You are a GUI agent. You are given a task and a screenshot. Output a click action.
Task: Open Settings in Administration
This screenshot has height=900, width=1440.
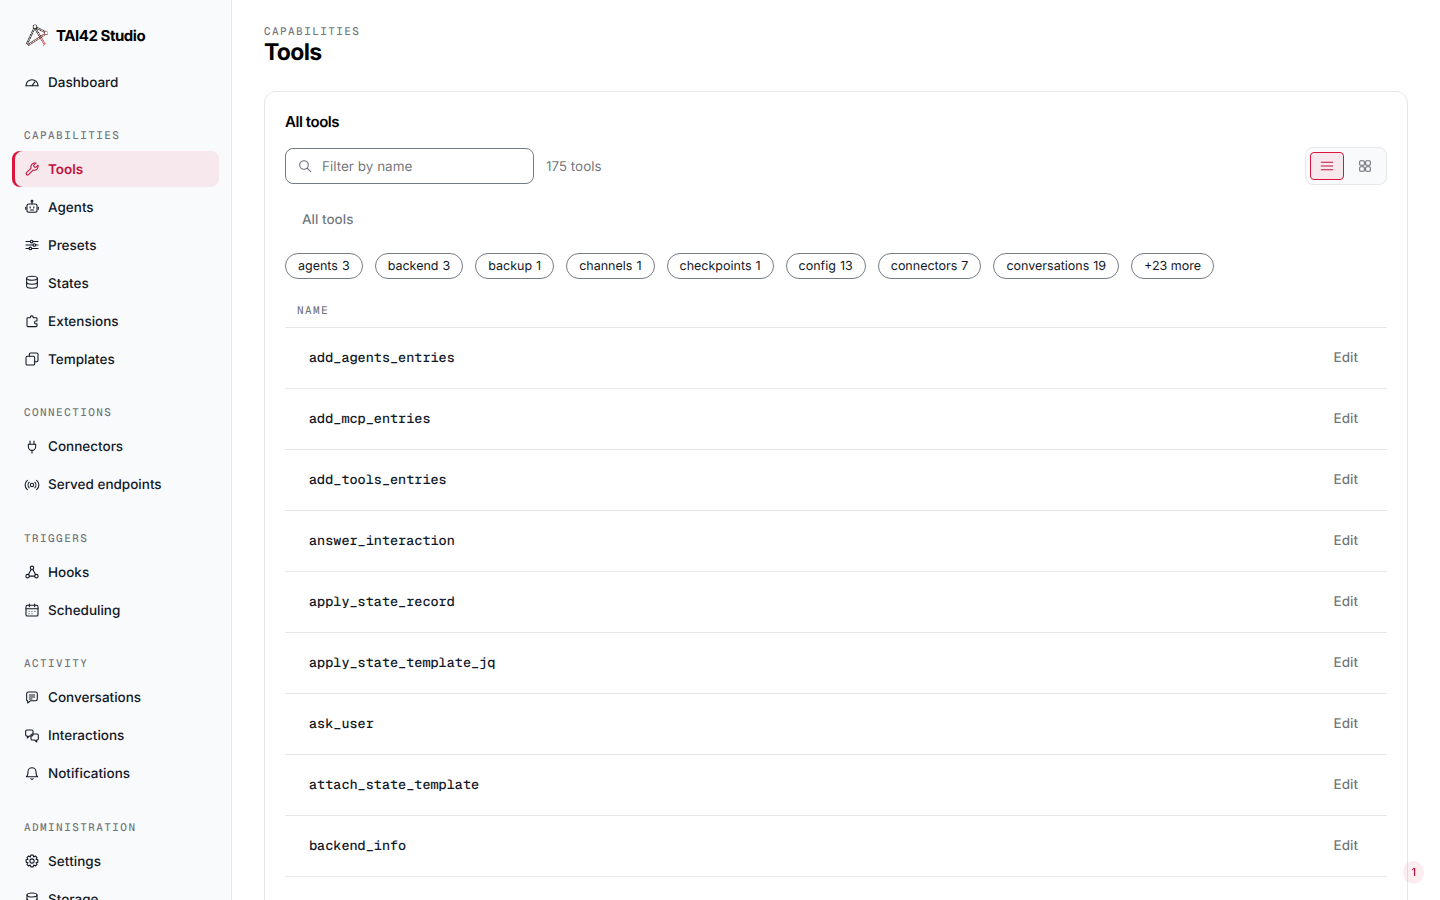click(x=116, y=861)
